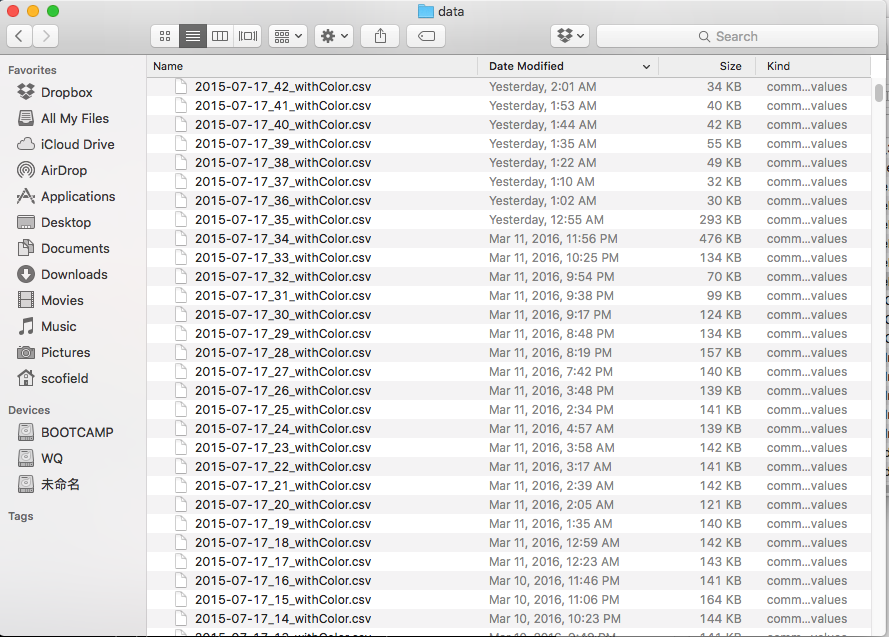
Task: Open the Applications folder in sidebar
Action: point(78,196)
